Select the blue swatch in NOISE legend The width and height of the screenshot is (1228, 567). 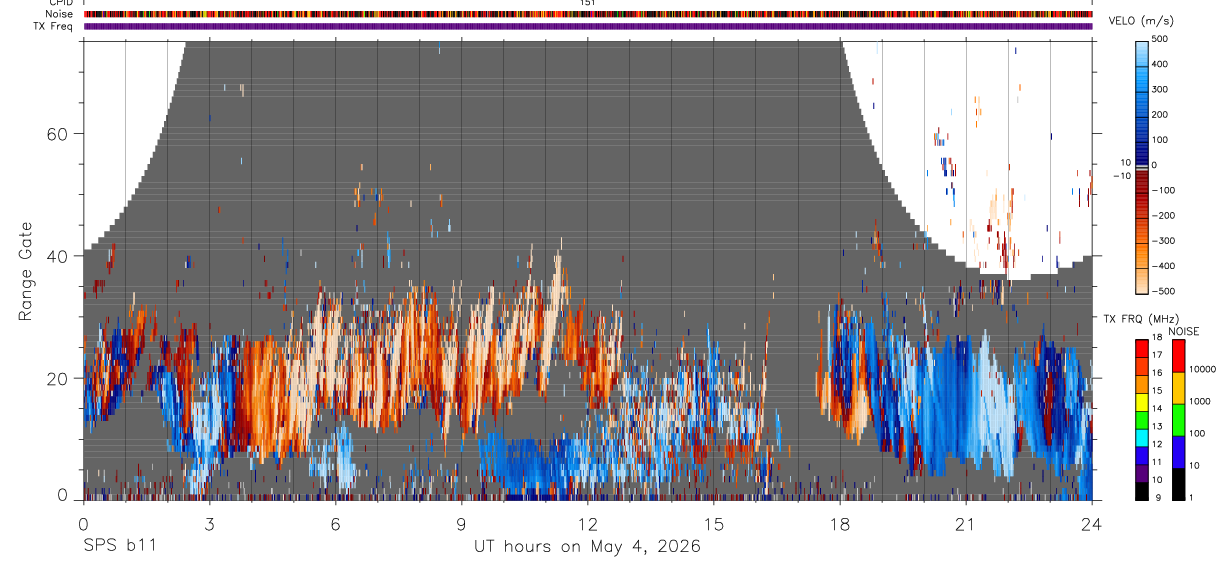[x=1177, y=451]
